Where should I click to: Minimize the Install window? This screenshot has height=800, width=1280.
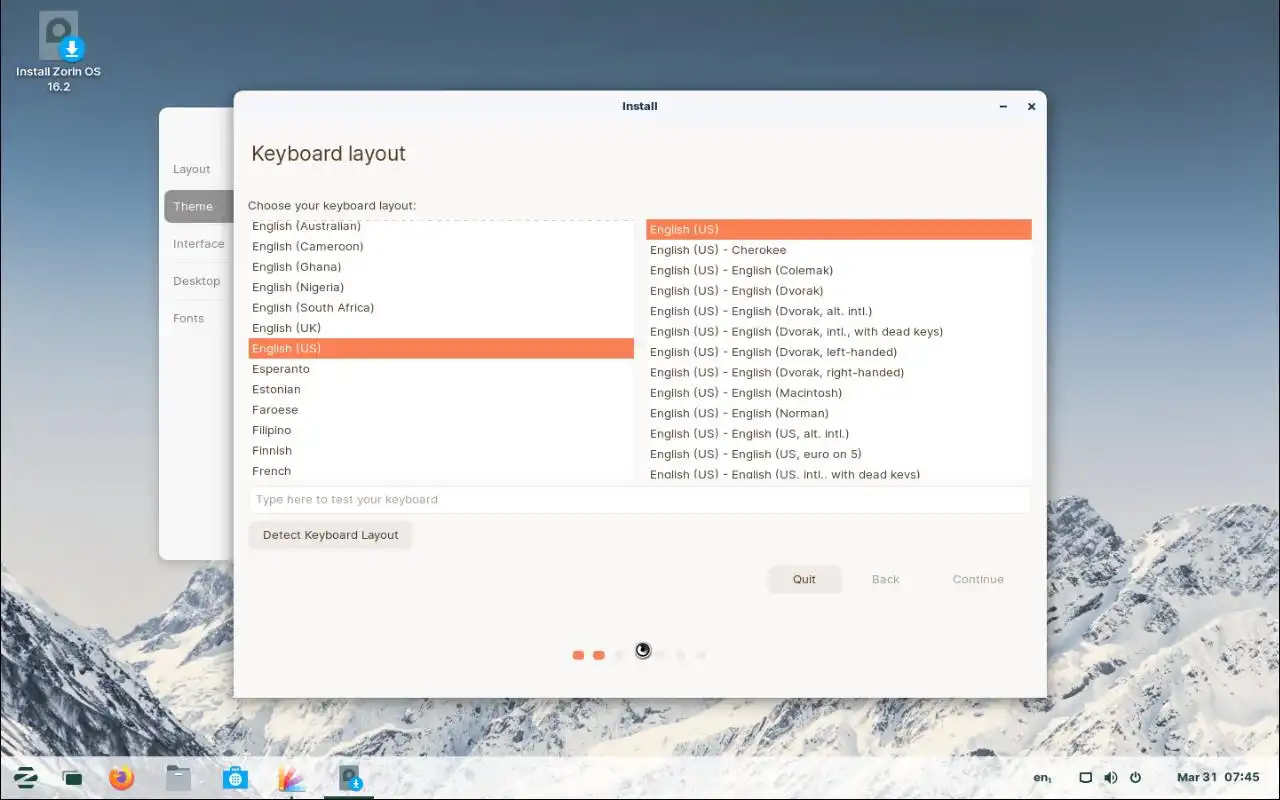[1003, 106]
